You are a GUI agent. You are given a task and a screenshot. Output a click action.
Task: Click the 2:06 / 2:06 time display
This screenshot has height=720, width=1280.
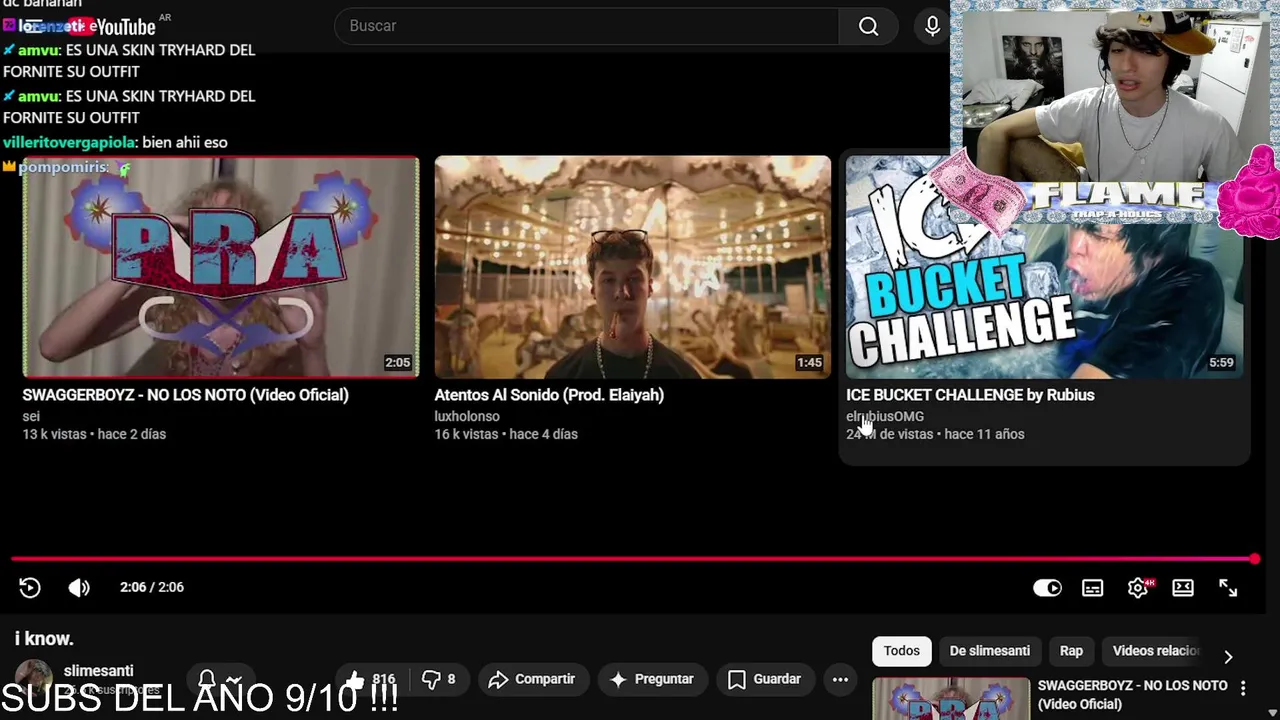pos(152,587)
